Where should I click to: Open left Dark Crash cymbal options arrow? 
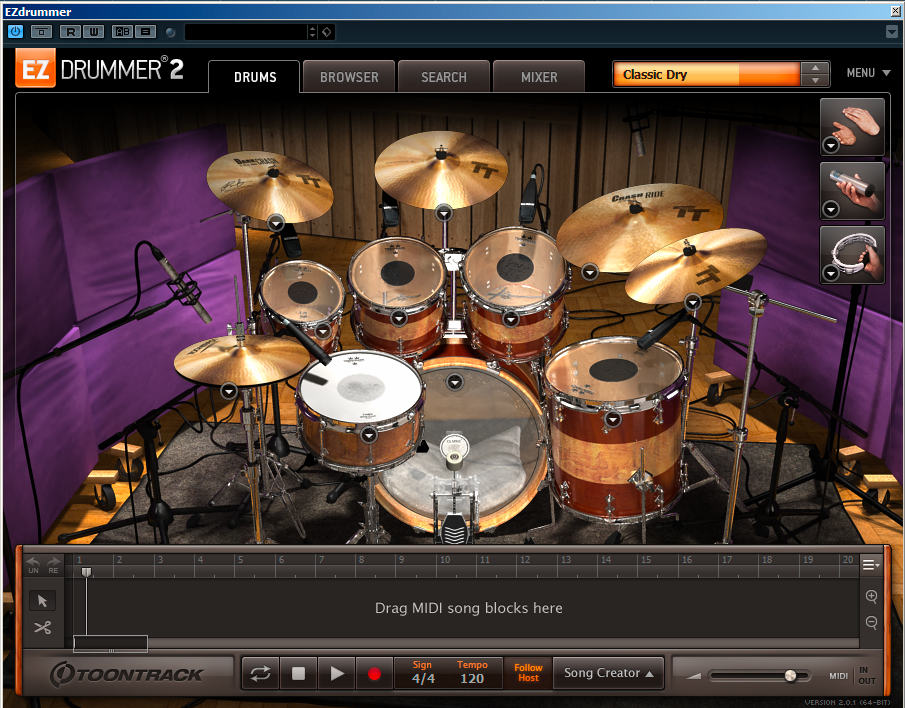(x=276, y=223)
